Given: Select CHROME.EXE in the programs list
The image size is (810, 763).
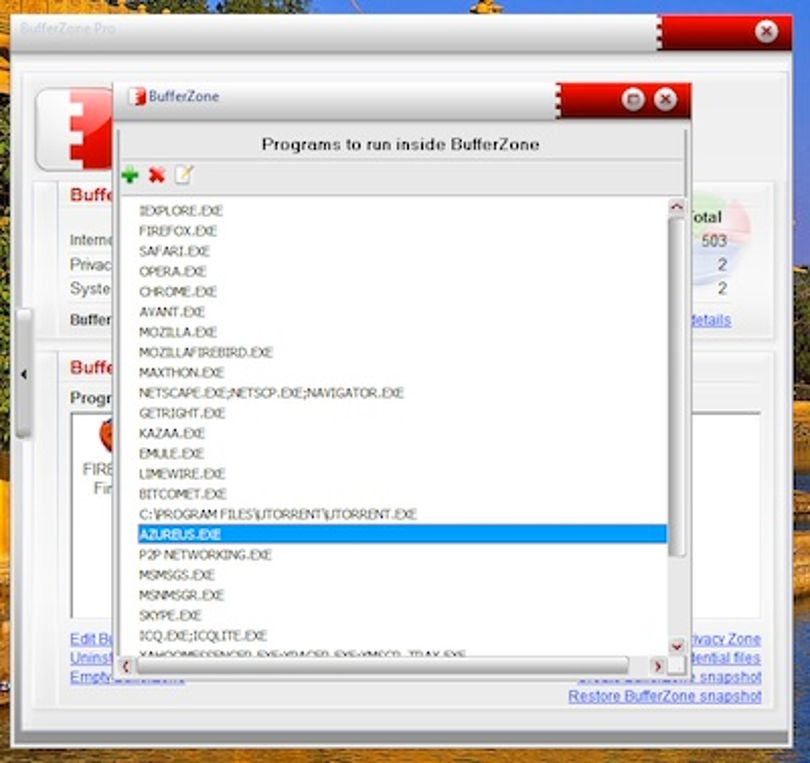Looking at the screenshot, I should coord(178,292).
